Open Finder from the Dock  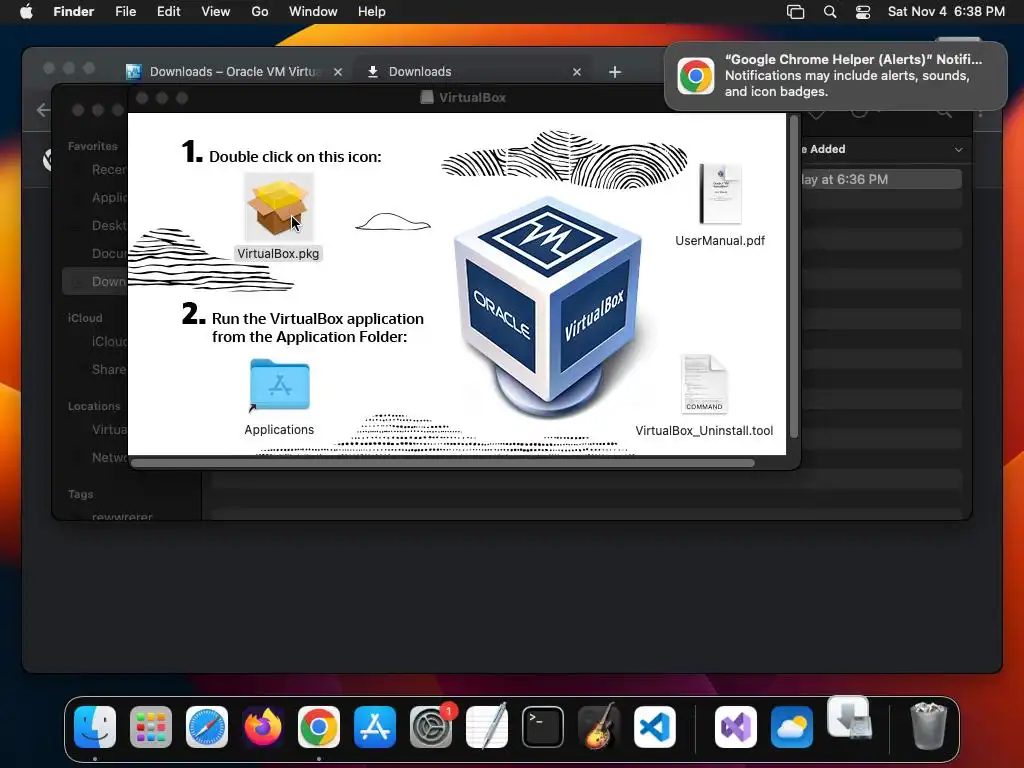point(95,727)
